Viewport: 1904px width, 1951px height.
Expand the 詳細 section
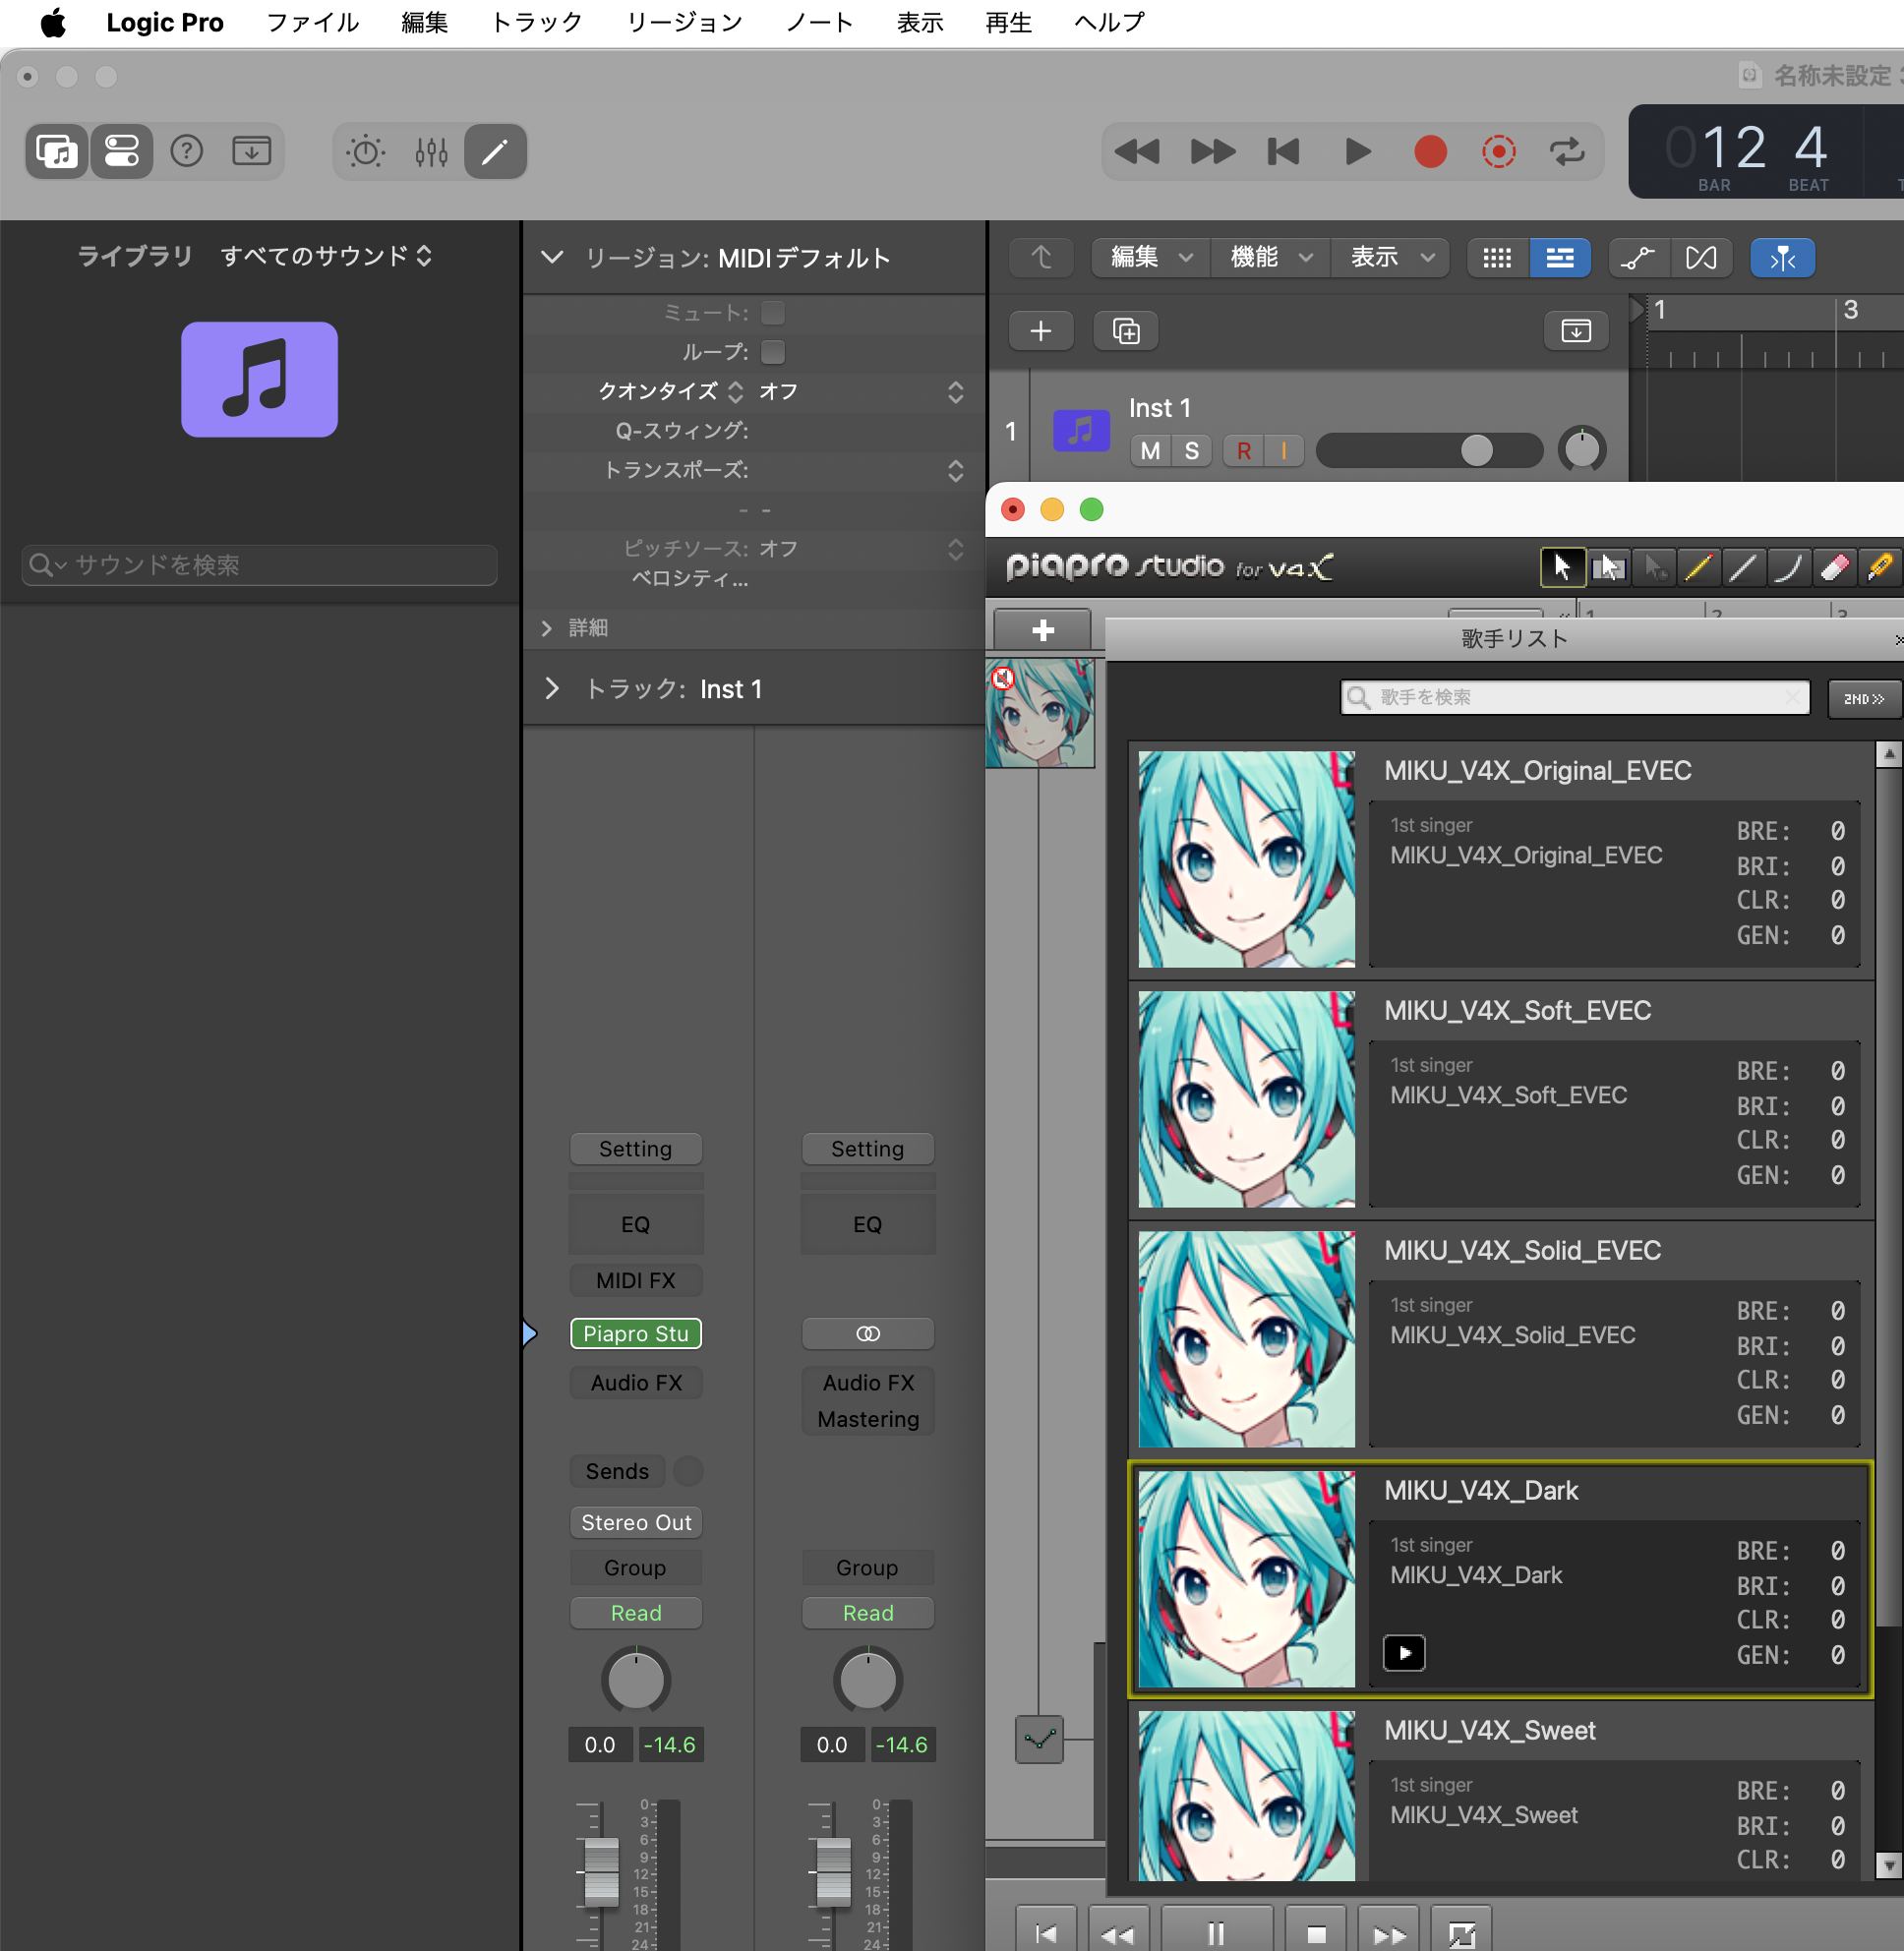(x=547, y=628)
